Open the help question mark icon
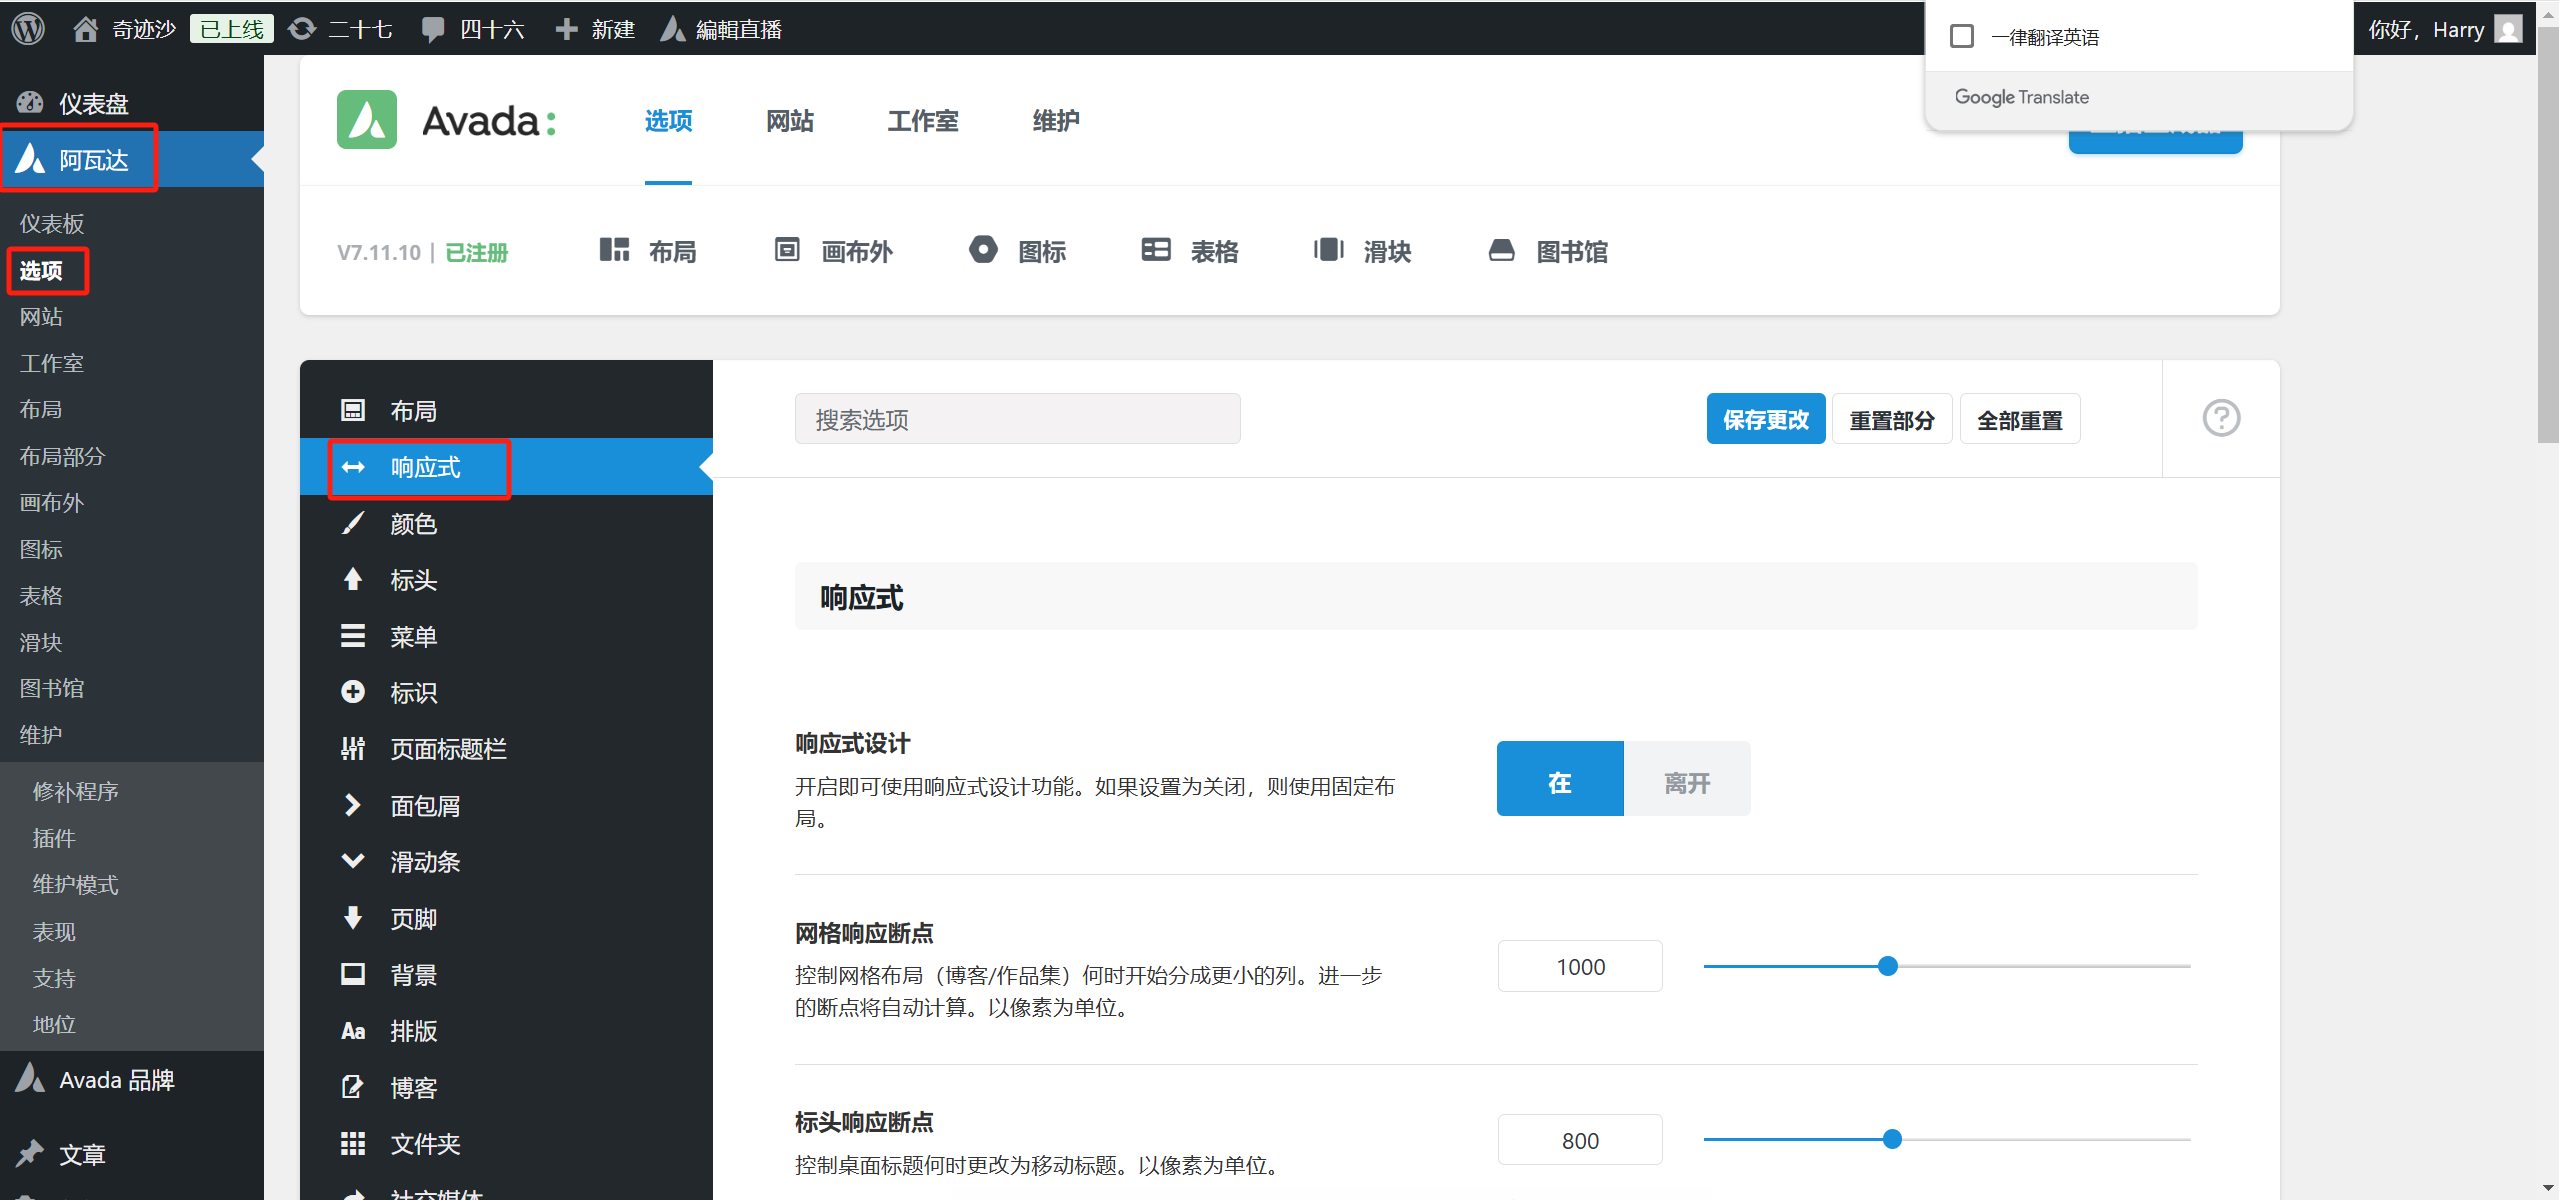2559x1200 pixels. pyautogui.click(x=2220, y=417)
